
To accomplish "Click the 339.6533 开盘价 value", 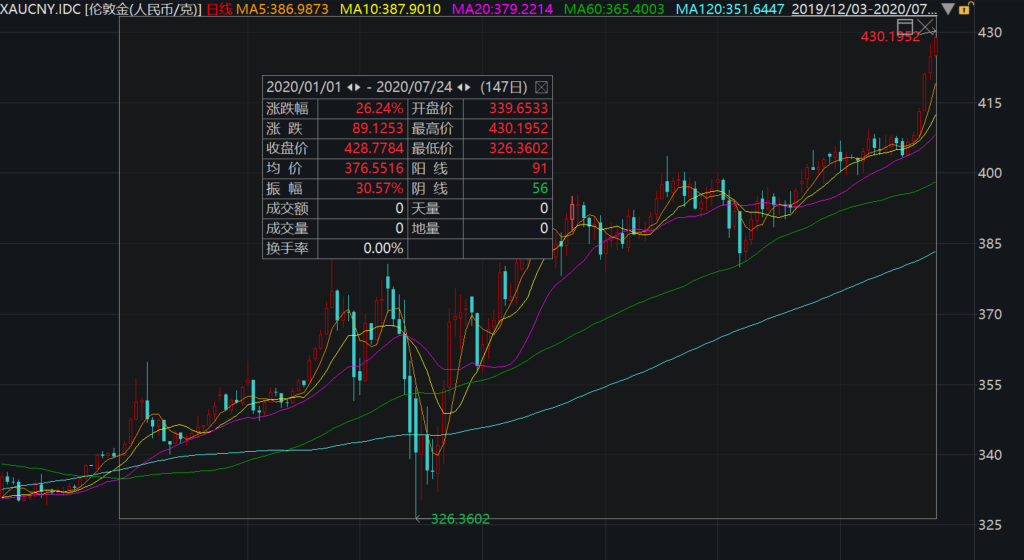I will [519, 108].
